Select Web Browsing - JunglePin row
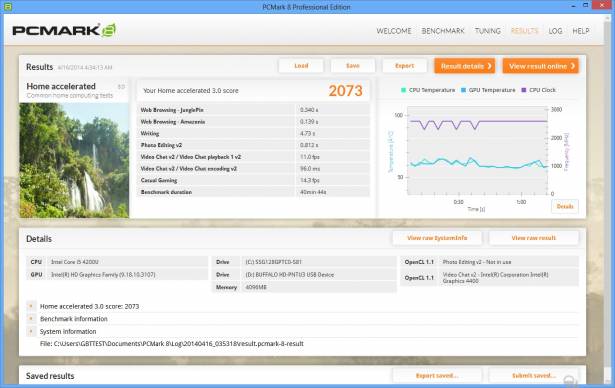The width and height of the screenshot is (615, 388). point(253,110)
